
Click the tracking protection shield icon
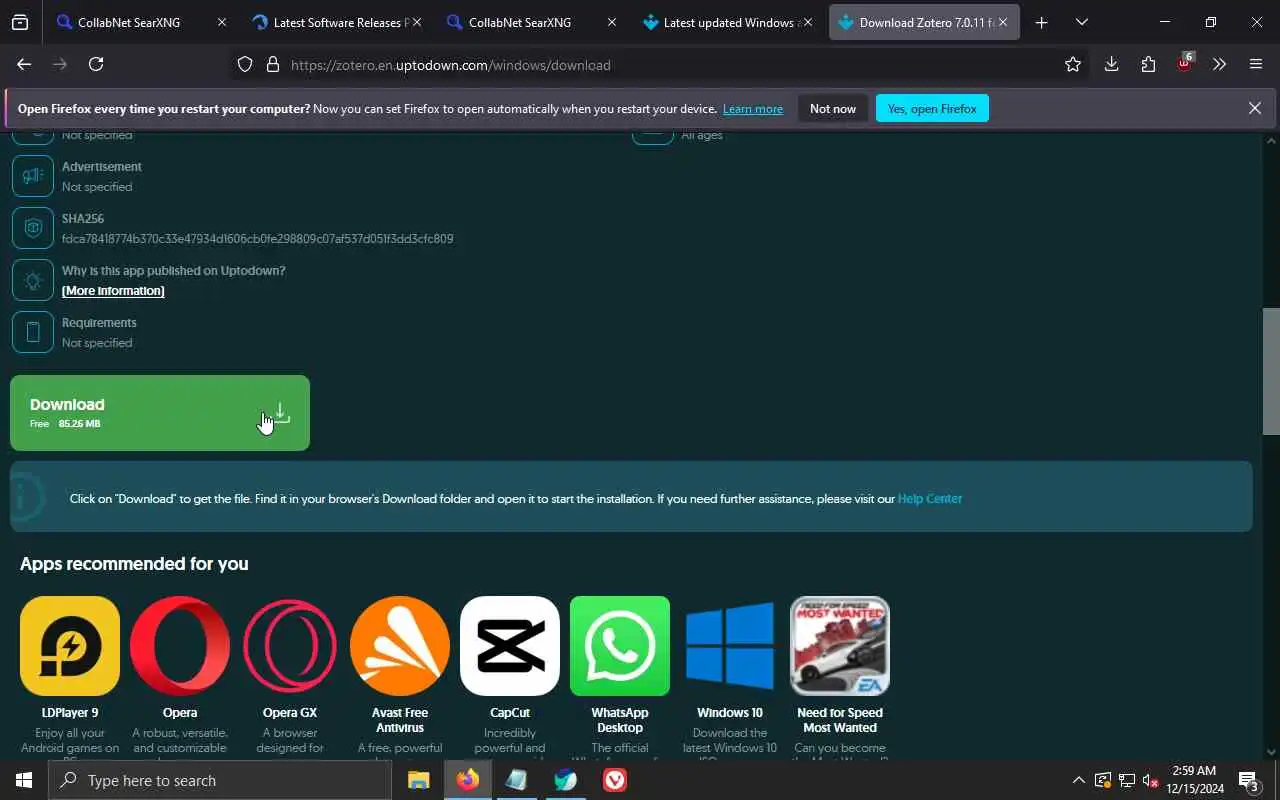coord(245,65)
